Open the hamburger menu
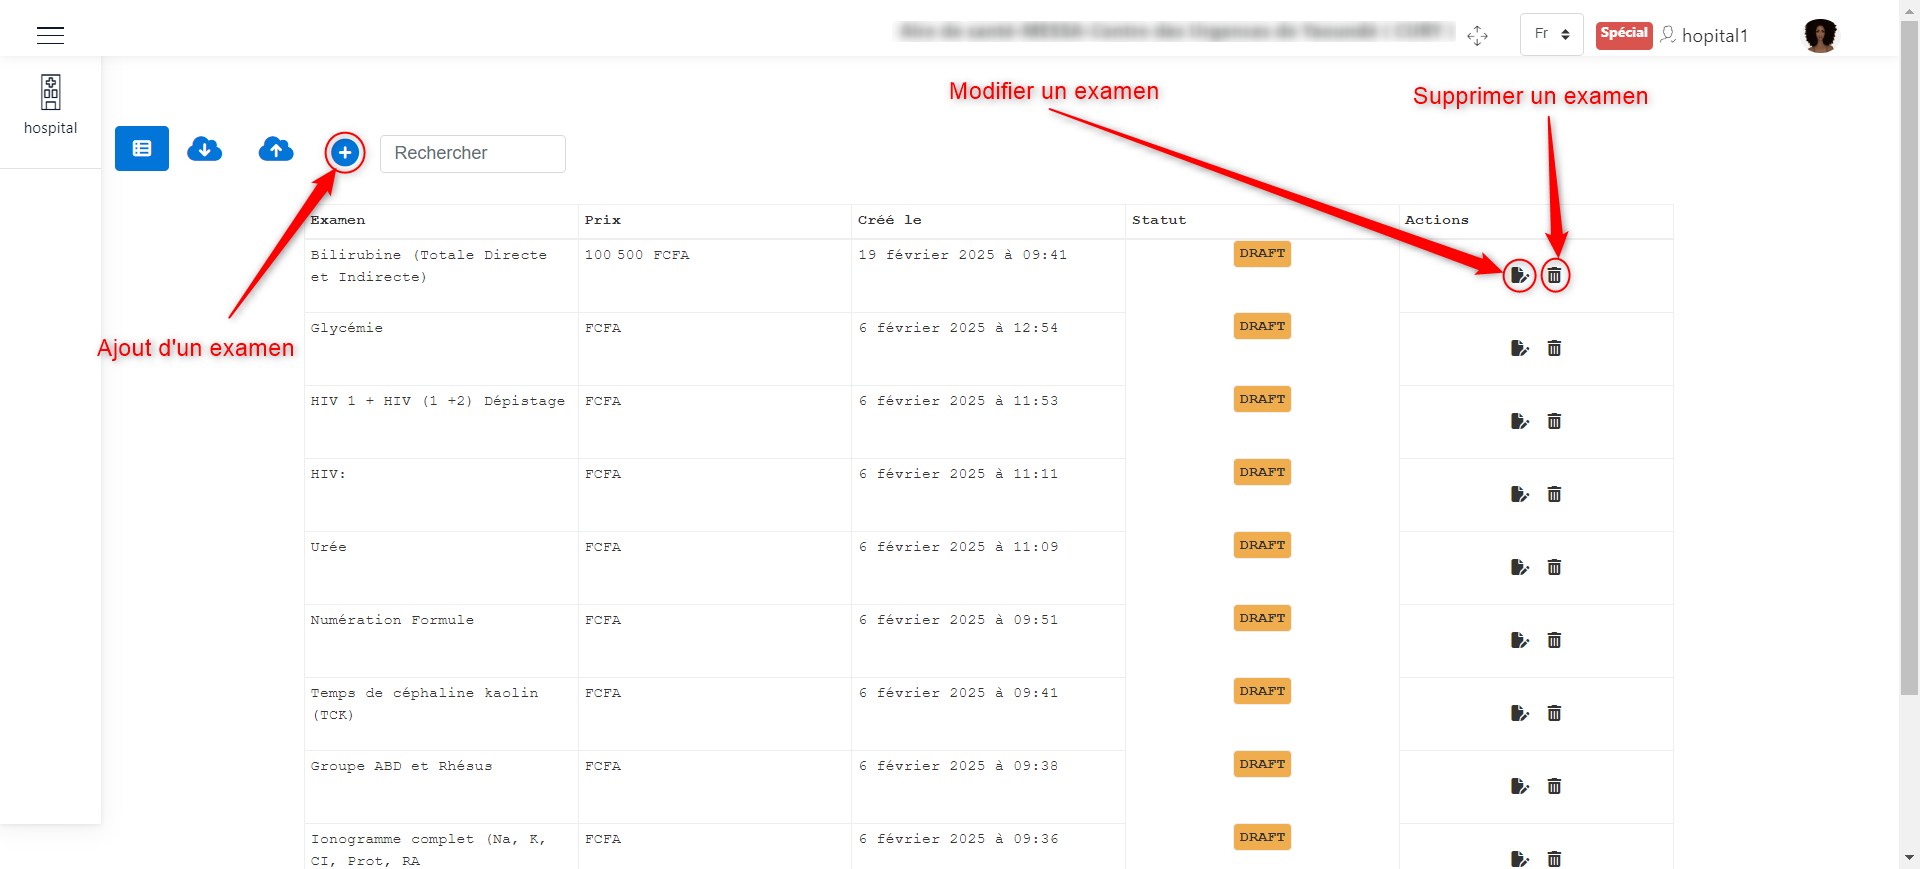The image size is (1920, 869). [50, 35]
